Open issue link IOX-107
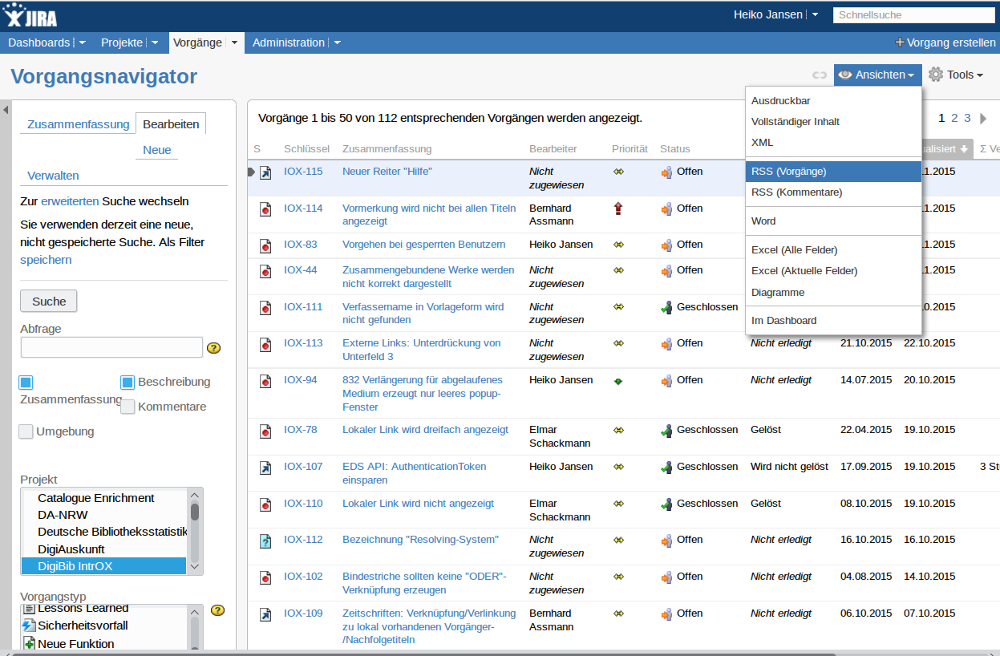1000x656 pixels. 303,467
